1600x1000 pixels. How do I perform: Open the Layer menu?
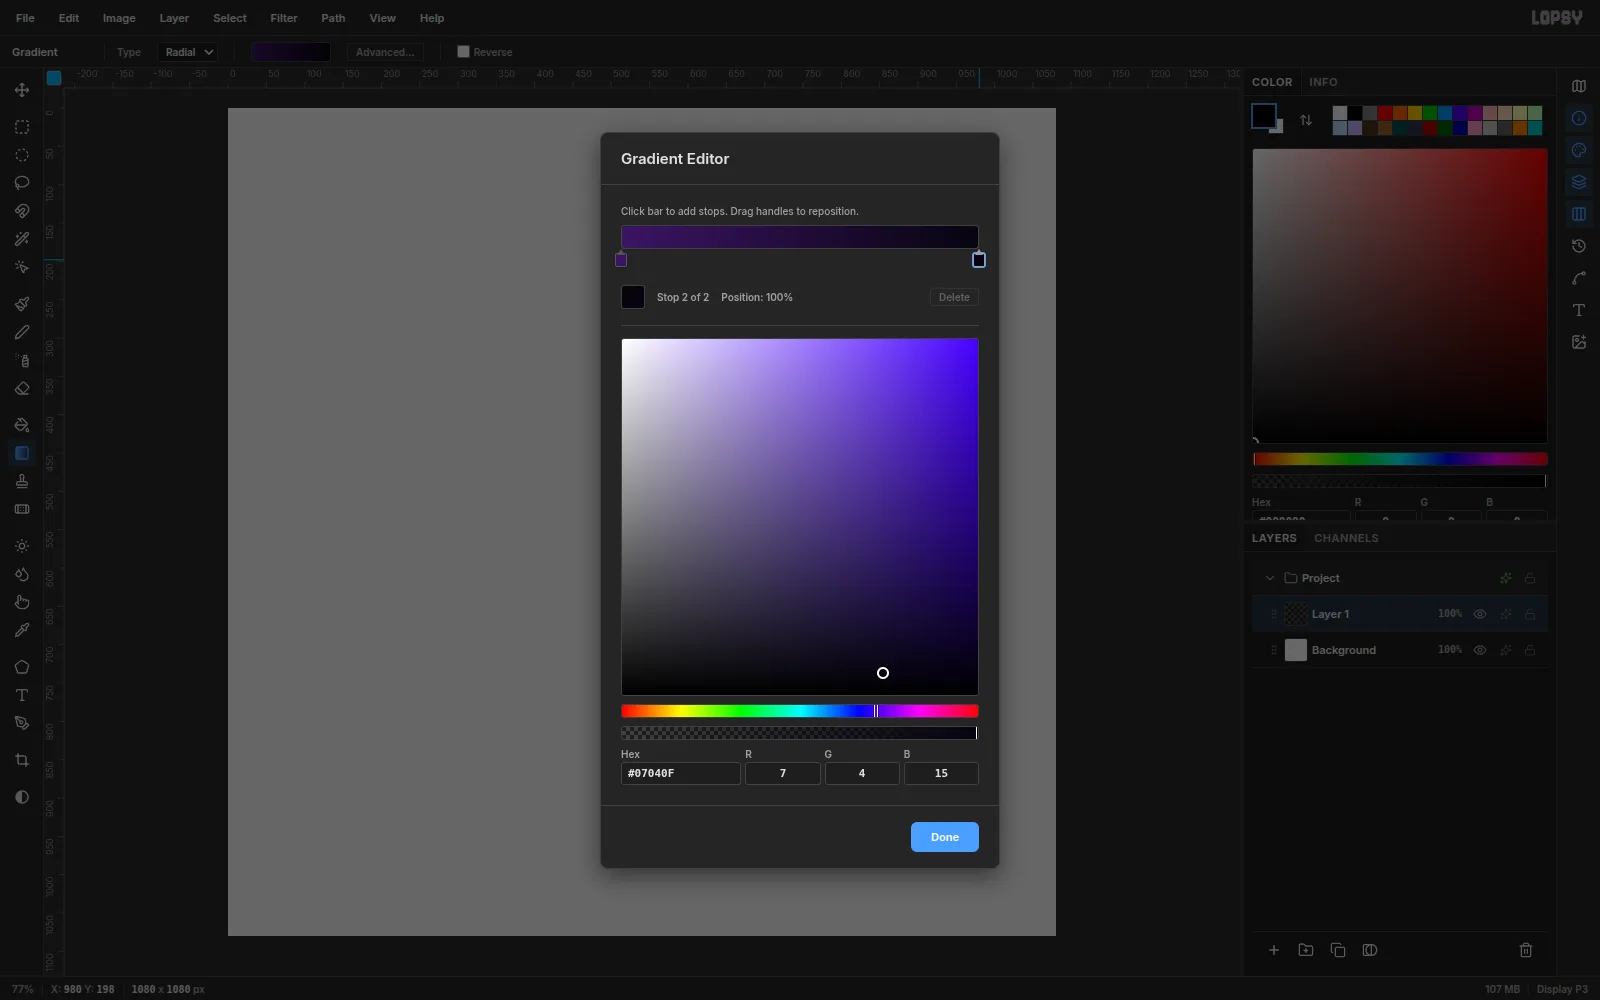pyautogui.click(x=174, y=18)
